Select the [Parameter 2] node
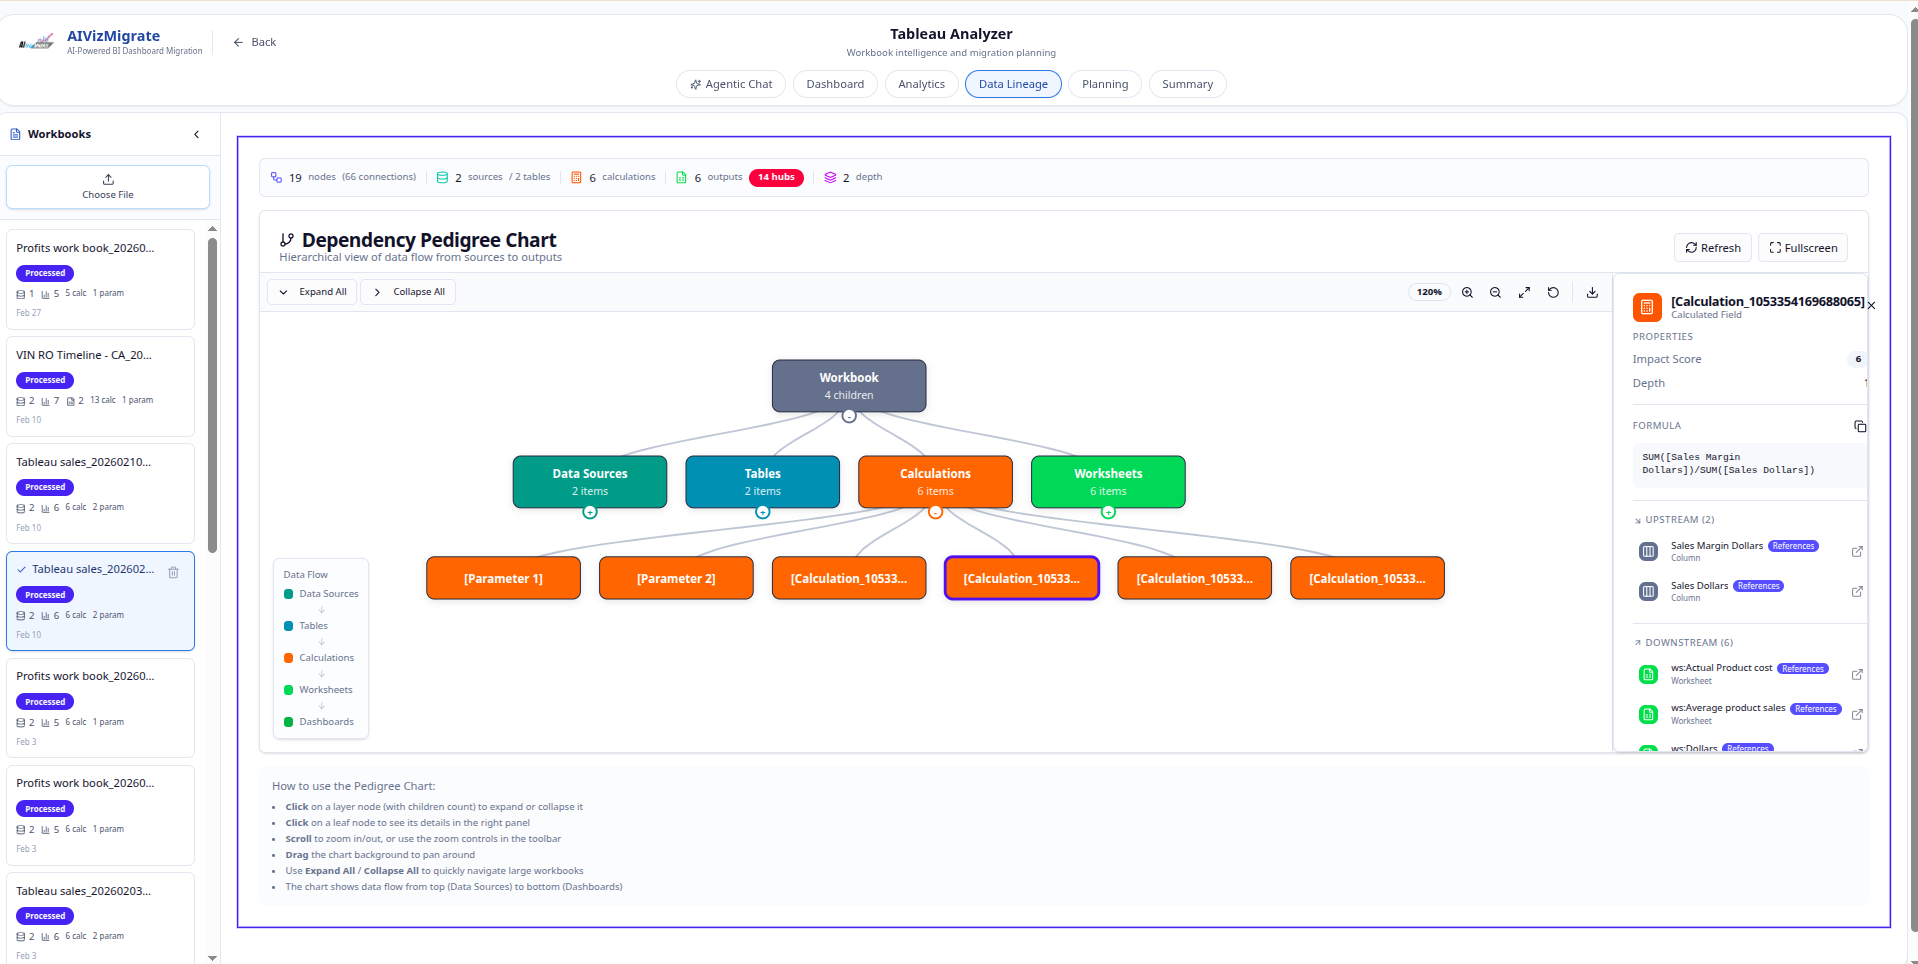The height and width of the screenshot is (964, 1918). pyautogui.click(x=676, y=578)
